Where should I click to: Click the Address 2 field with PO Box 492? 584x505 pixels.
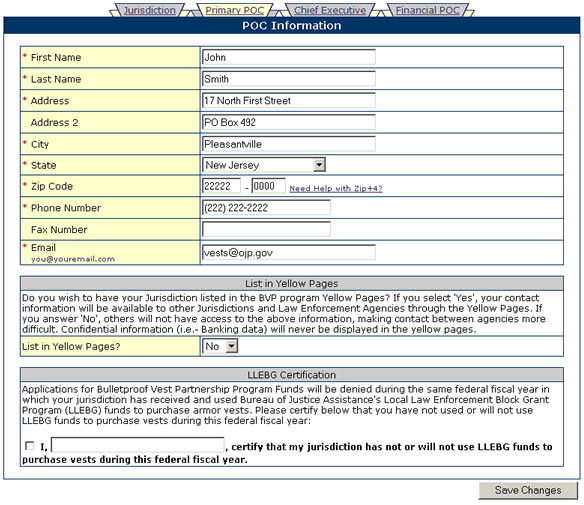pos(289,122)
